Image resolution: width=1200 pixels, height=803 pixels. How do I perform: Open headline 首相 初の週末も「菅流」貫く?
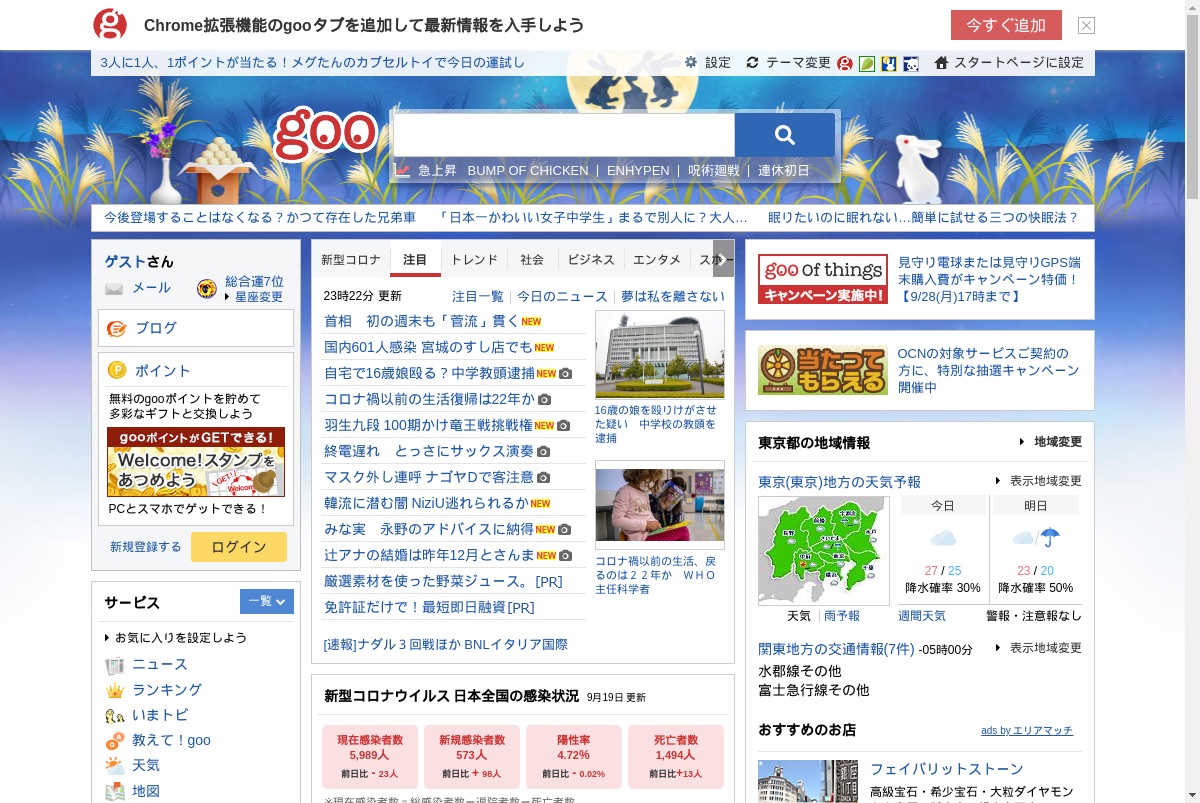pos(422,321)
